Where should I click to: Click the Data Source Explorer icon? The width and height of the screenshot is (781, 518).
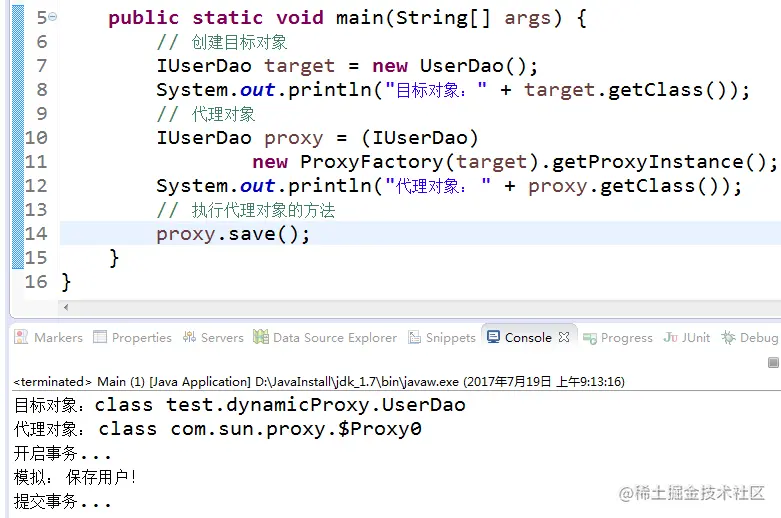(260, 337)
